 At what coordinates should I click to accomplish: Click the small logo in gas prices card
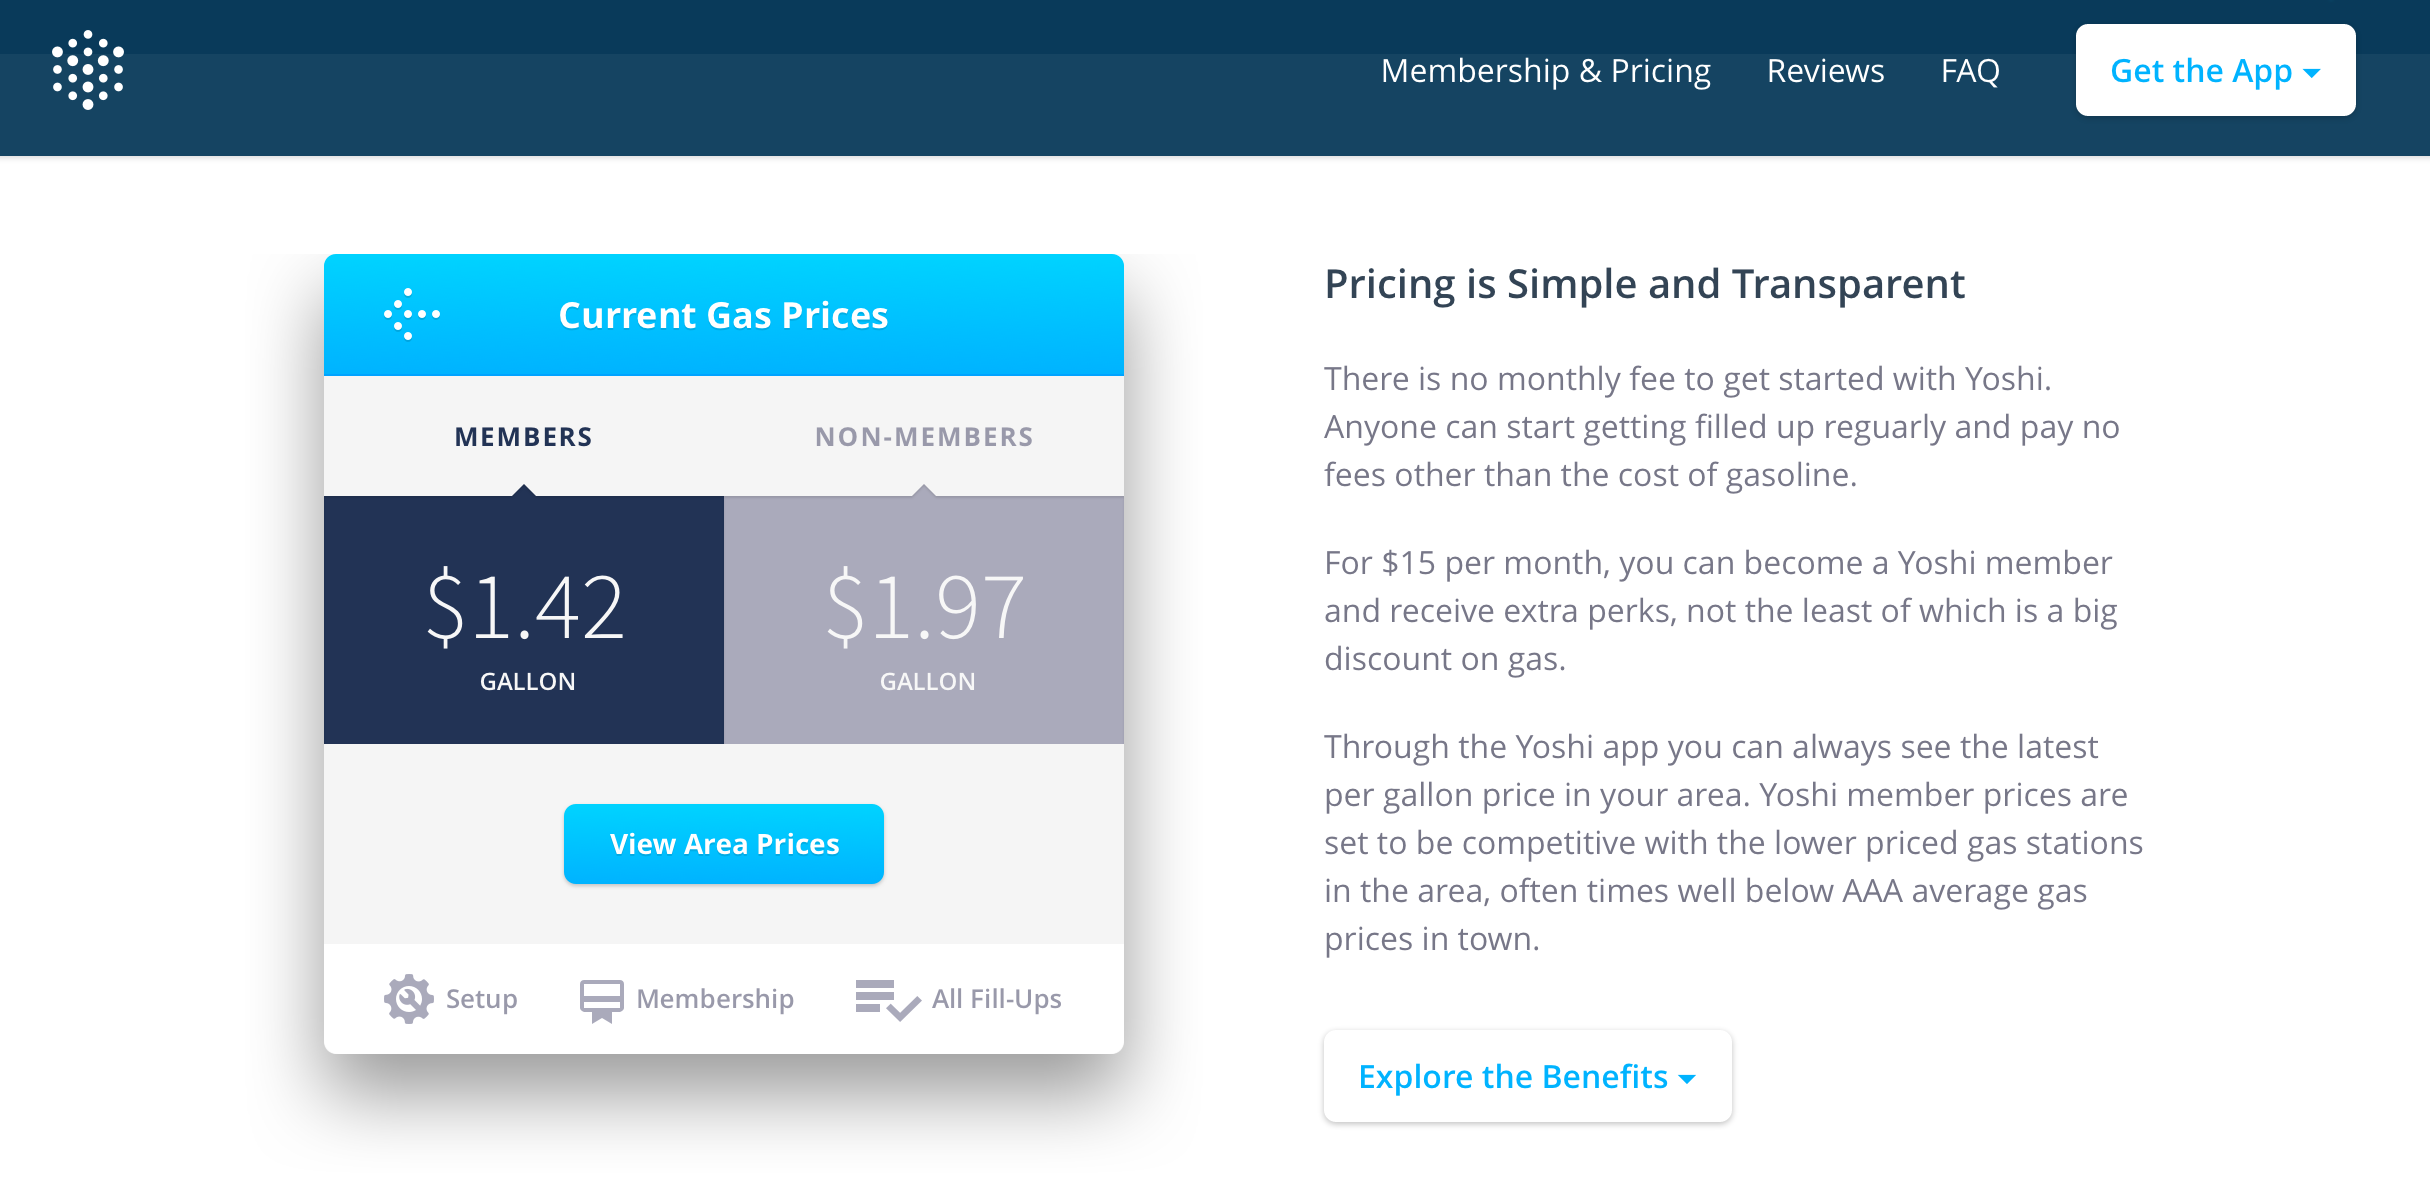pyautogui.click(x=411, y=315)
